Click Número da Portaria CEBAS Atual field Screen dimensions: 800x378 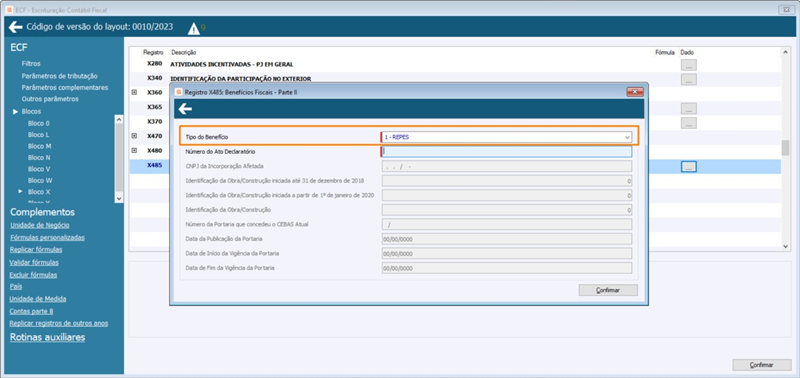click(506, 224)
